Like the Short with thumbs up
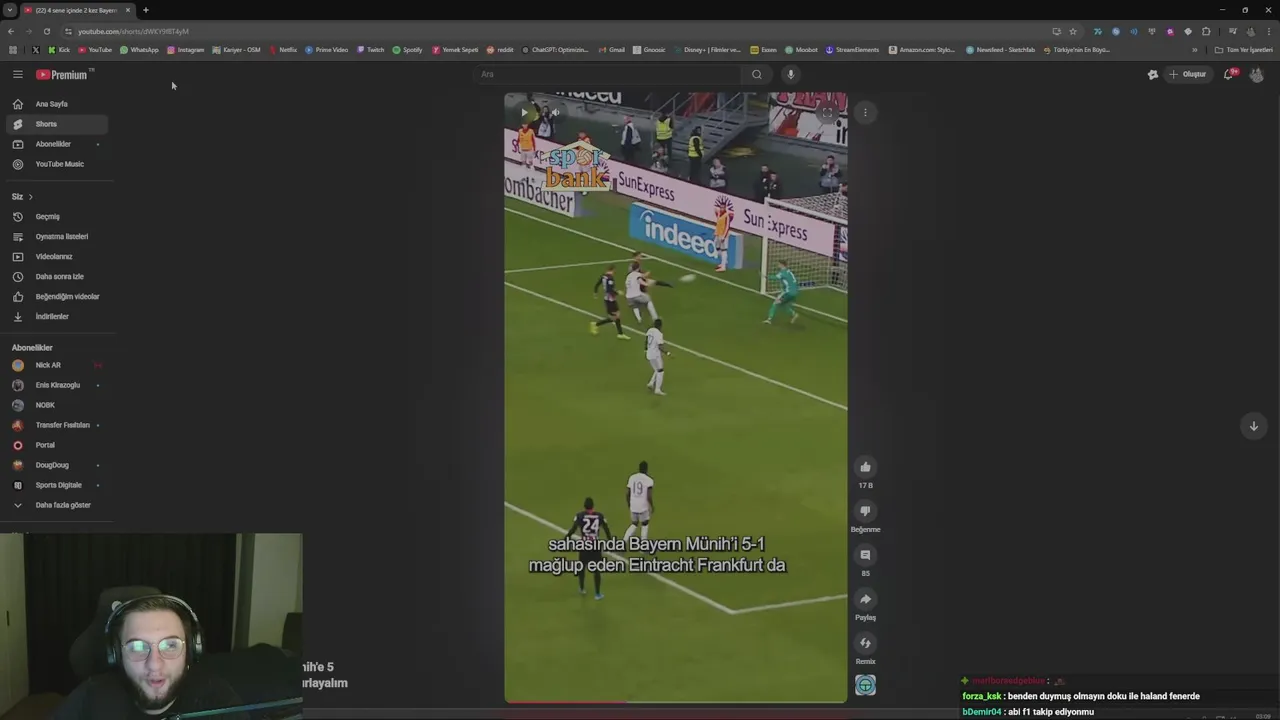This screenshot has width=1280, height=720. pos(866,467)
